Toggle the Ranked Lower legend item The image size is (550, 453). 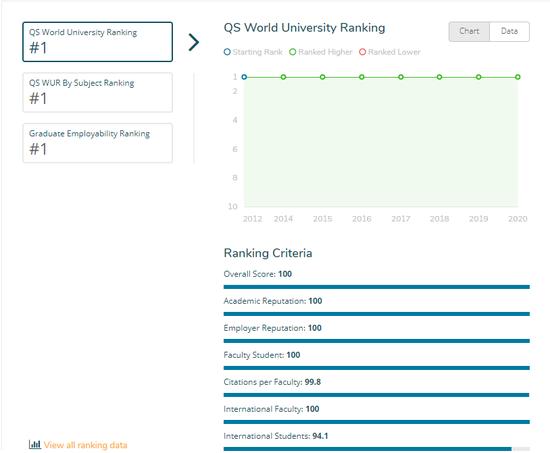coord(390,52)
